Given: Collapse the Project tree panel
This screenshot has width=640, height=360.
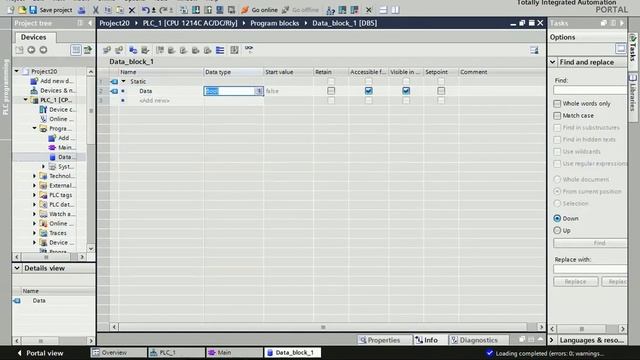Looking at the screenshot, I should click(90, 23).
